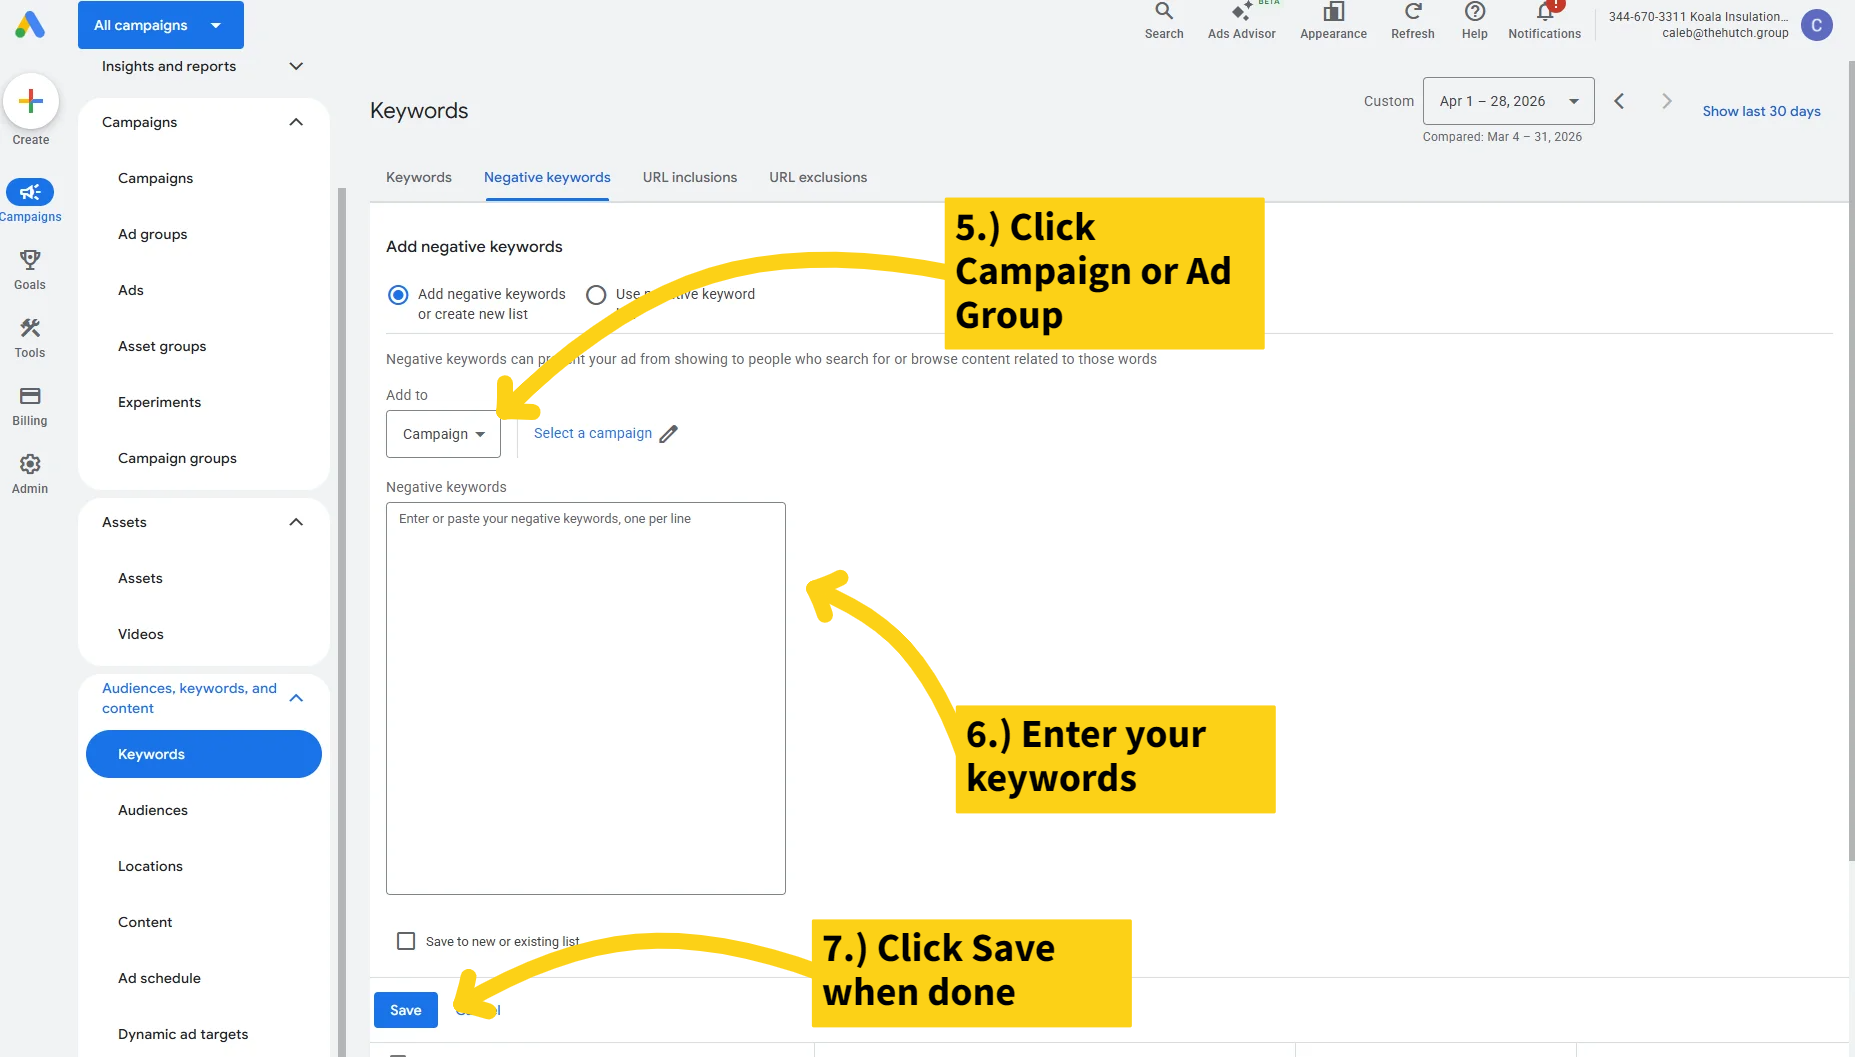Click the negative keywords text area
Screen dimensions: 1855x1057
click(x=586, y=698)
